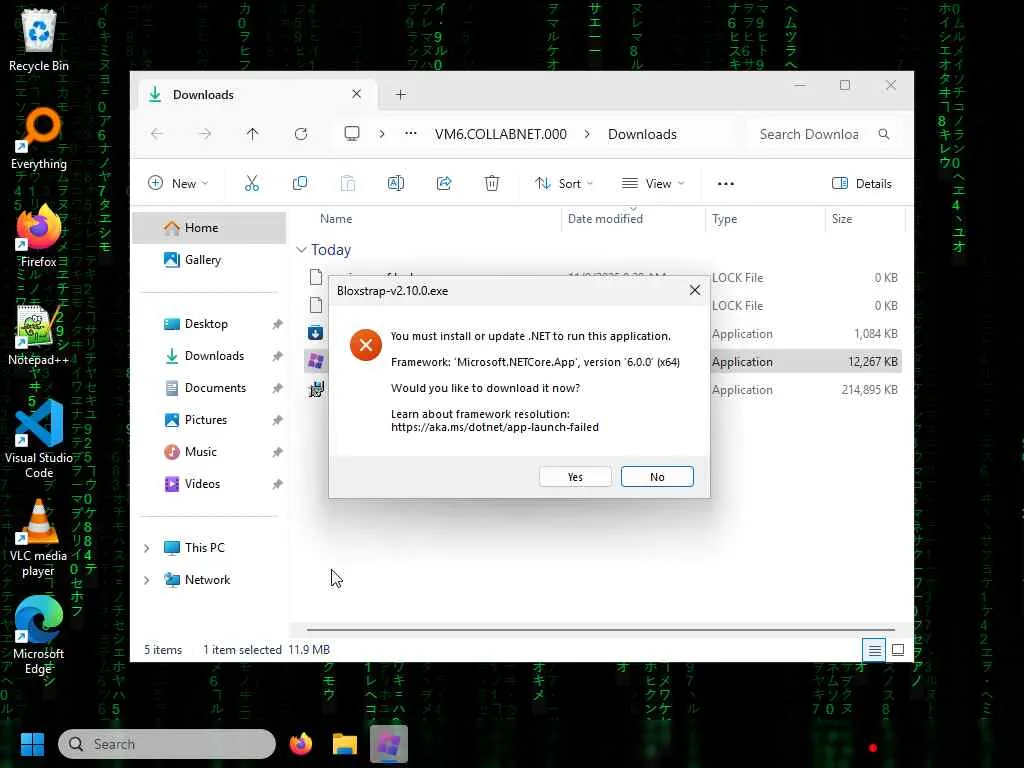Expand chevron after VM6.COLLABNET.000 breadcrumb

587,134
